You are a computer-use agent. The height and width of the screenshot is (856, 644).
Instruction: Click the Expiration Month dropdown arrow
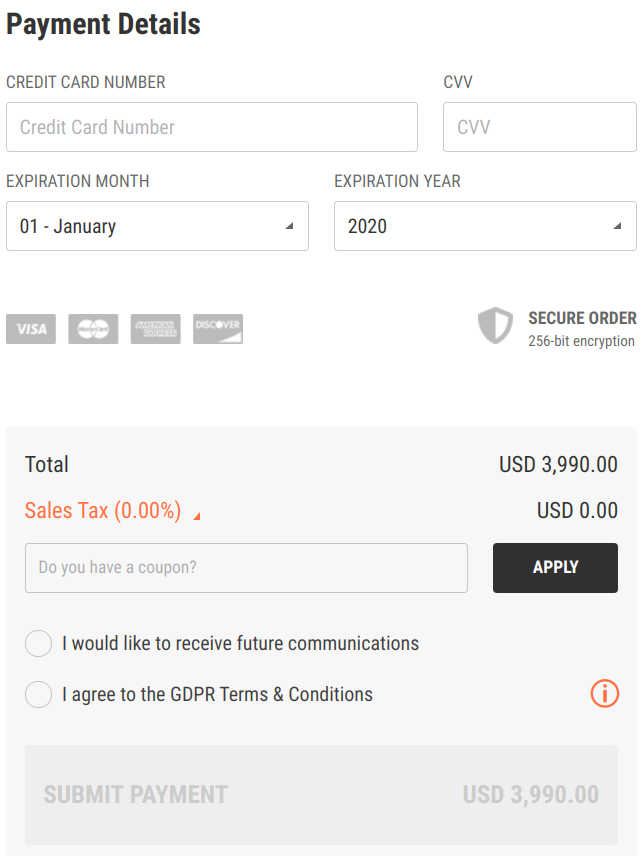pyautogui.click(x=289, y=226)
